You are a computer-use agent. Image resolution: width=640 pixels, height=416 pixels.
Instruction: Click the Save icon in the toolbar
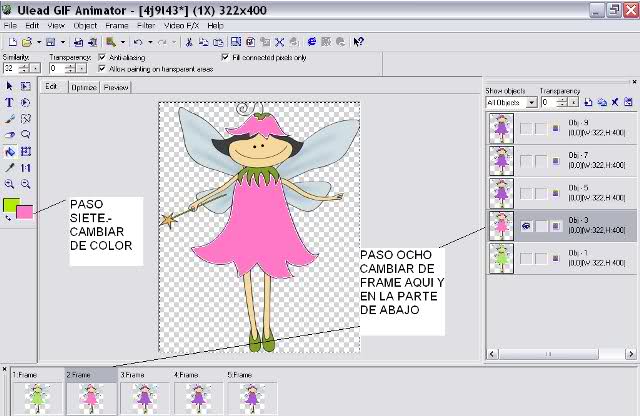coord(50,42)
